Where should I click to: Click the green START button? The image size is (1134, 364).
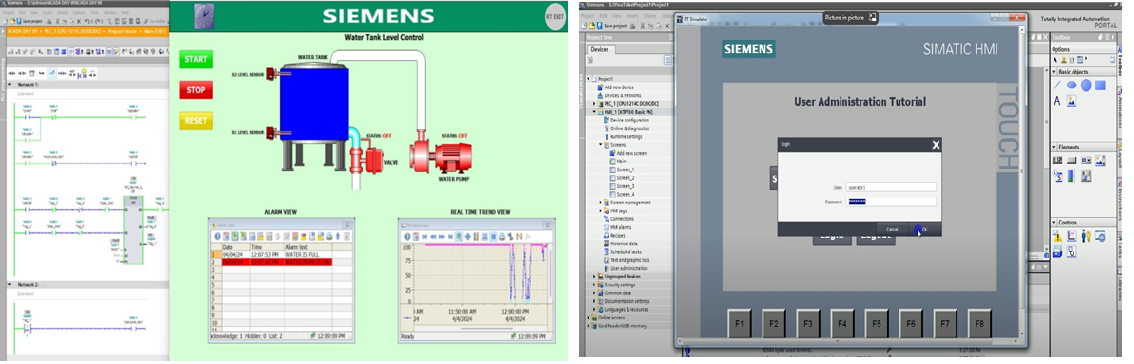tap(196, 59)
